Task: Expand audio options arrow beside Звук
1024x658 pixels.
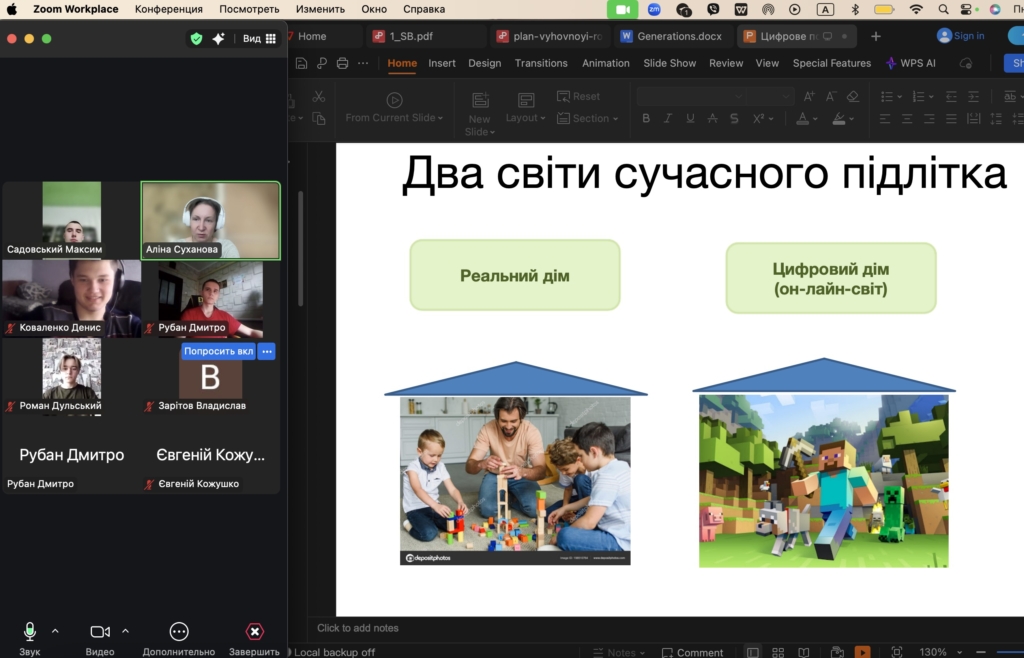Action: (x=55, y=631)
